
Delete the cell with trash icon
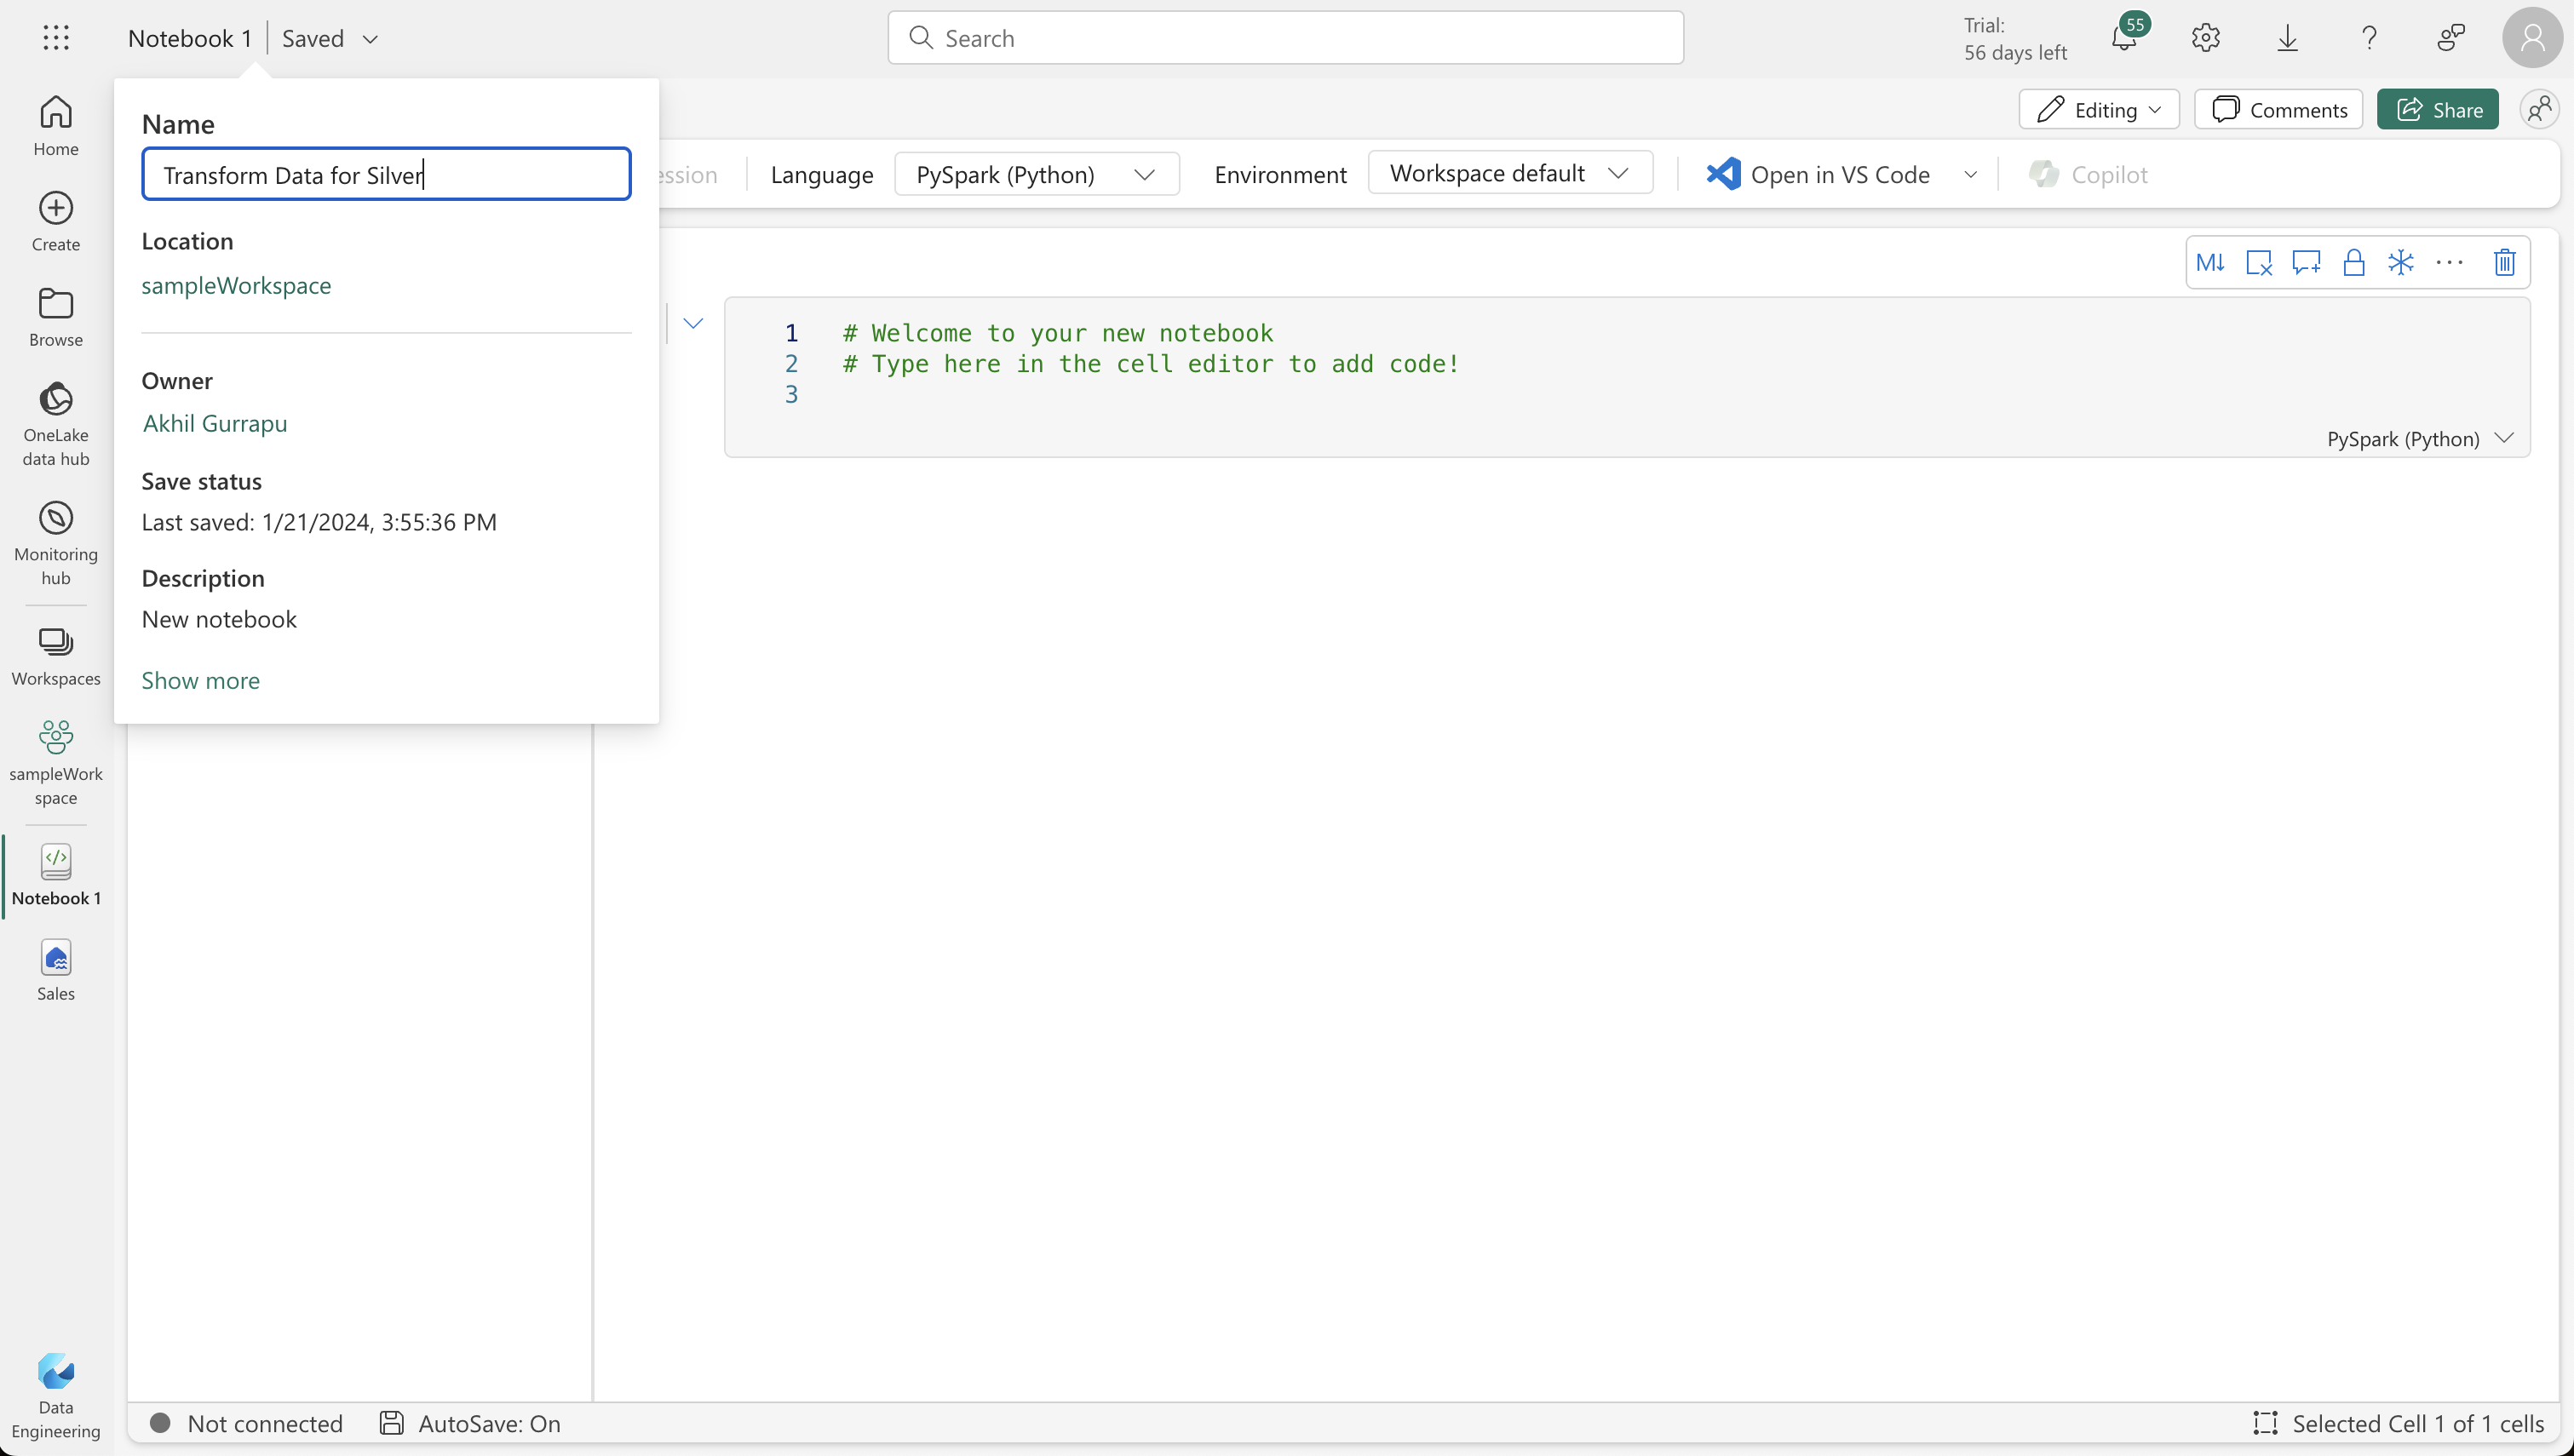pyautogui.click(x=2505, y=262)
